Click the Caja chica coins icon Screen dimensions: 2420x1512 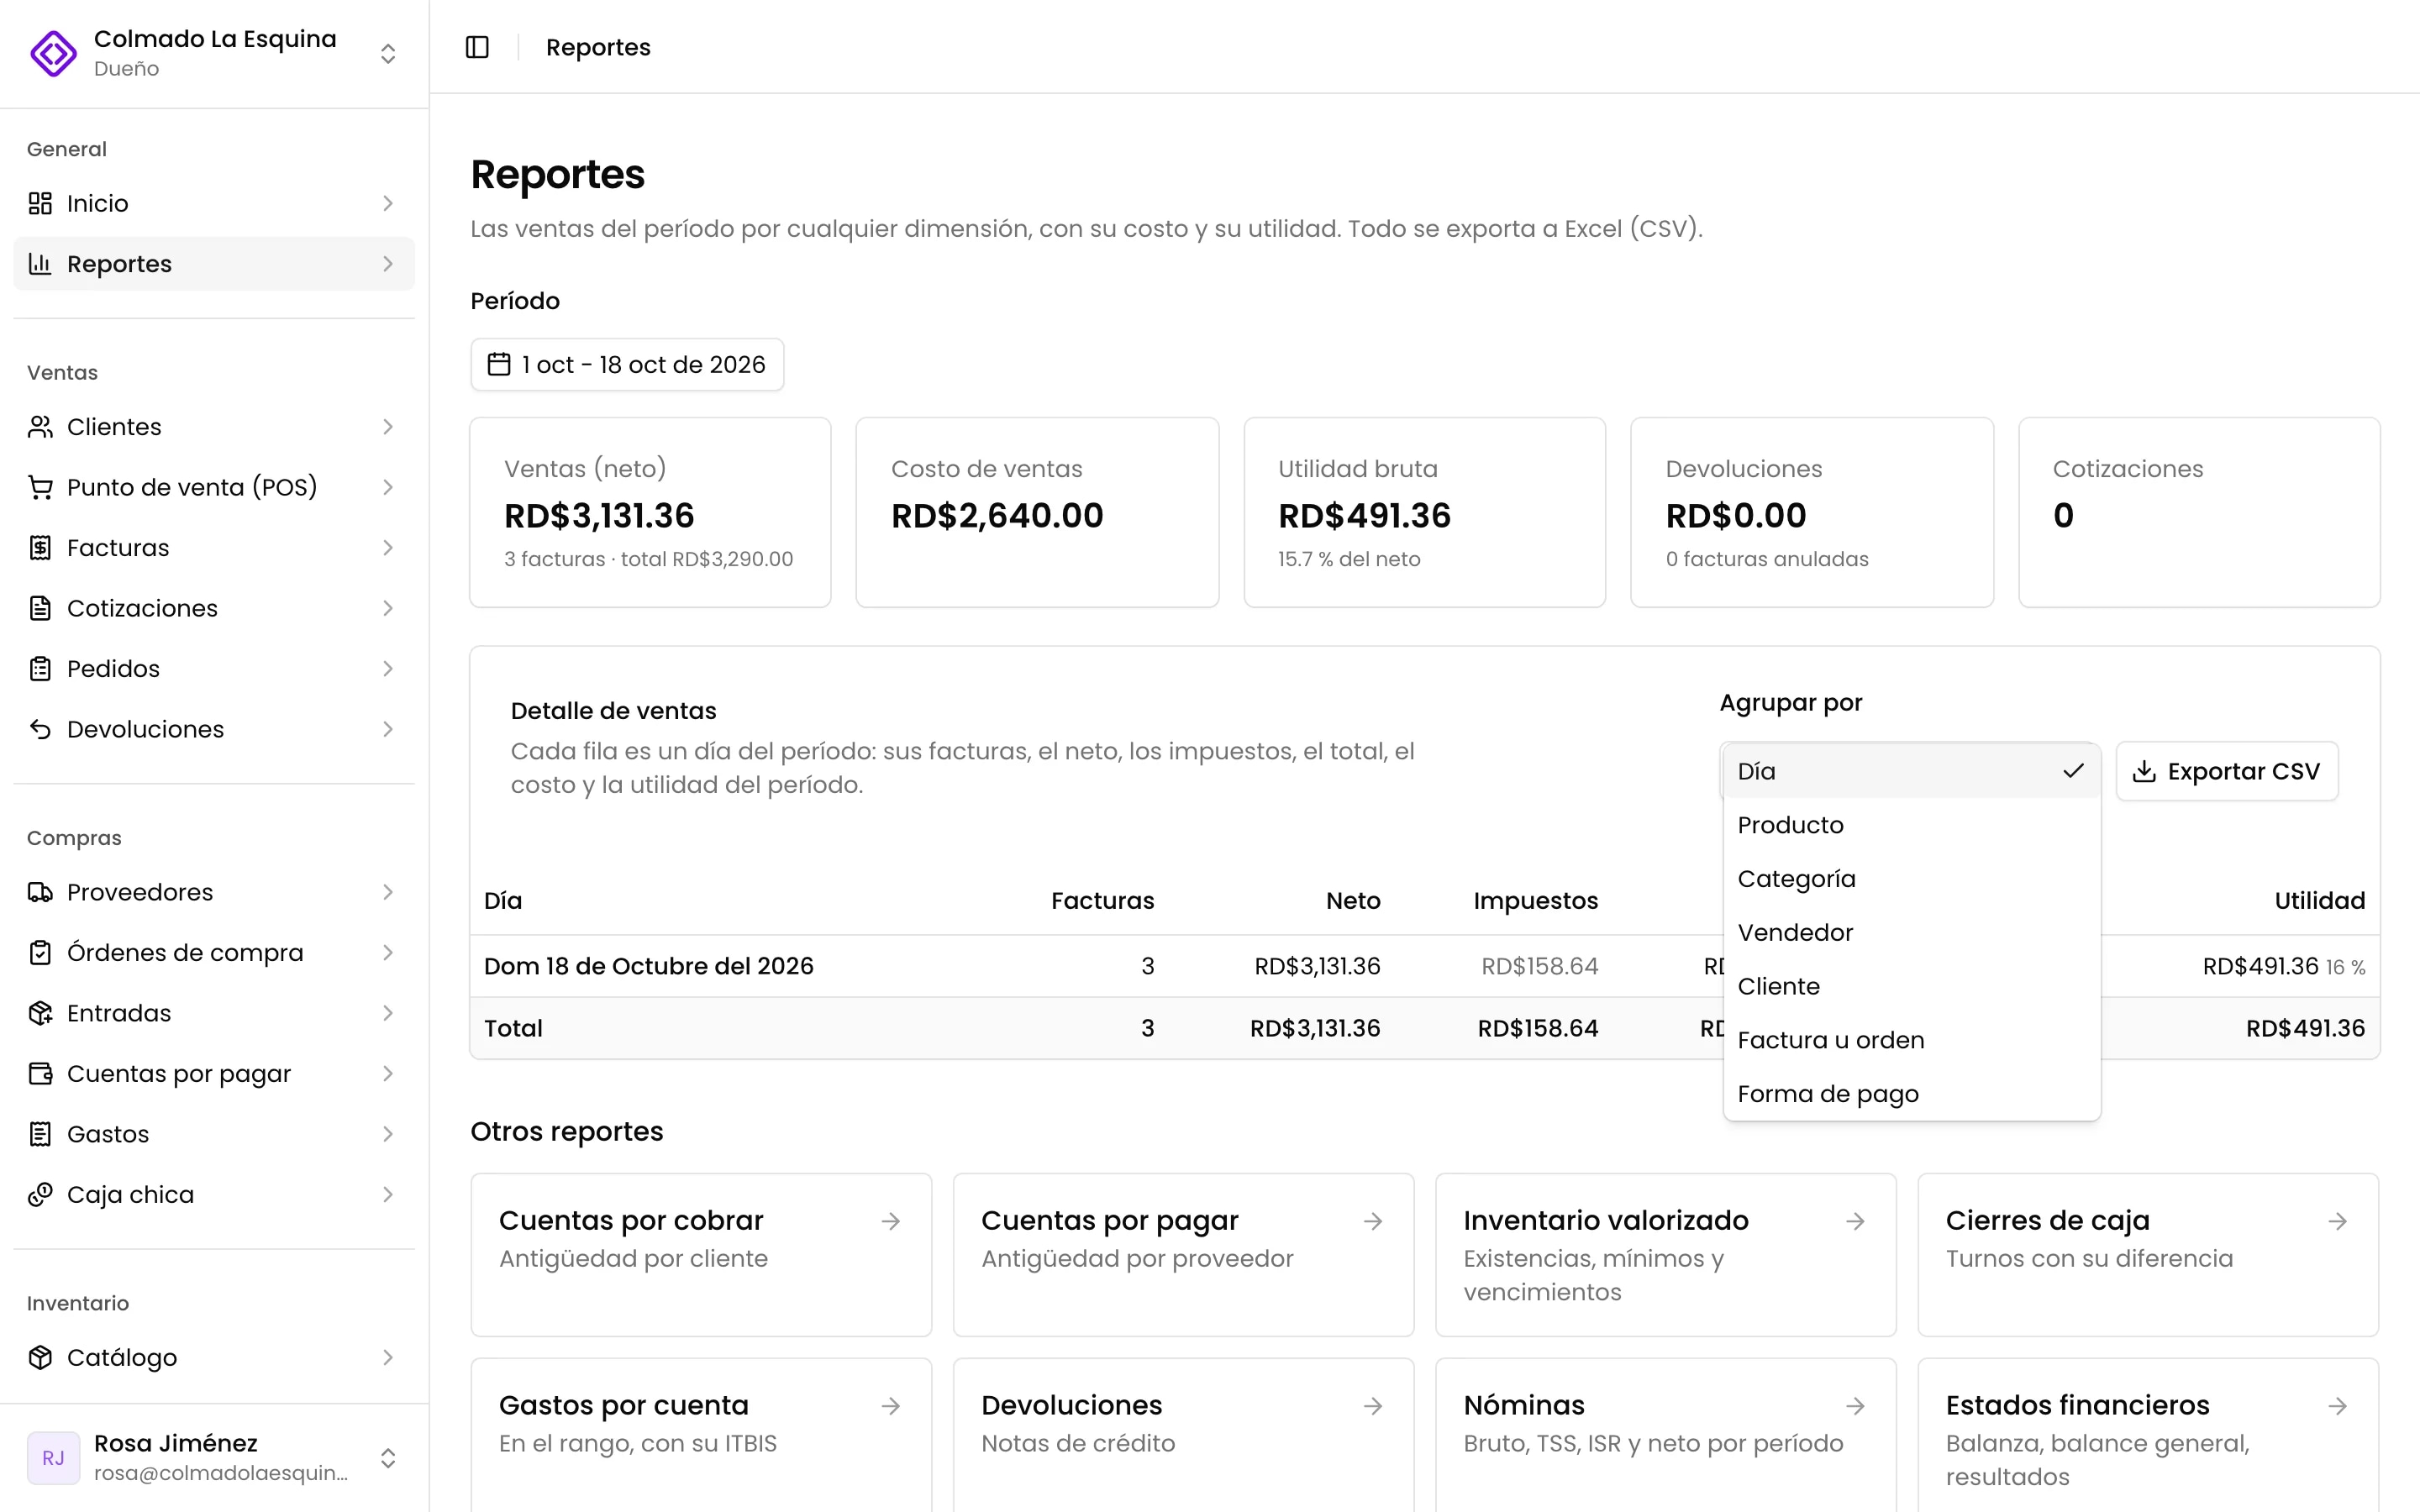(x=40, y=1195)
